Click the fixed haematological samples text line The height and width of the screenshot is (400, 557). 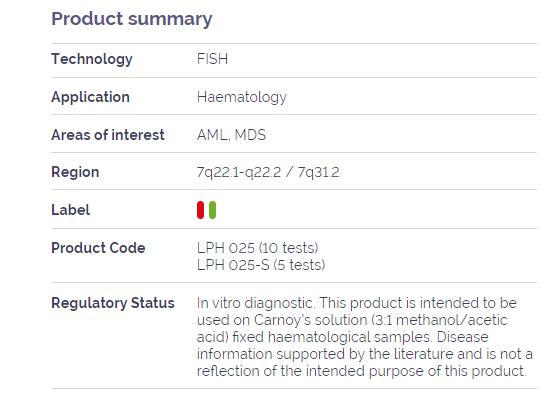click(x=343, y=337)
